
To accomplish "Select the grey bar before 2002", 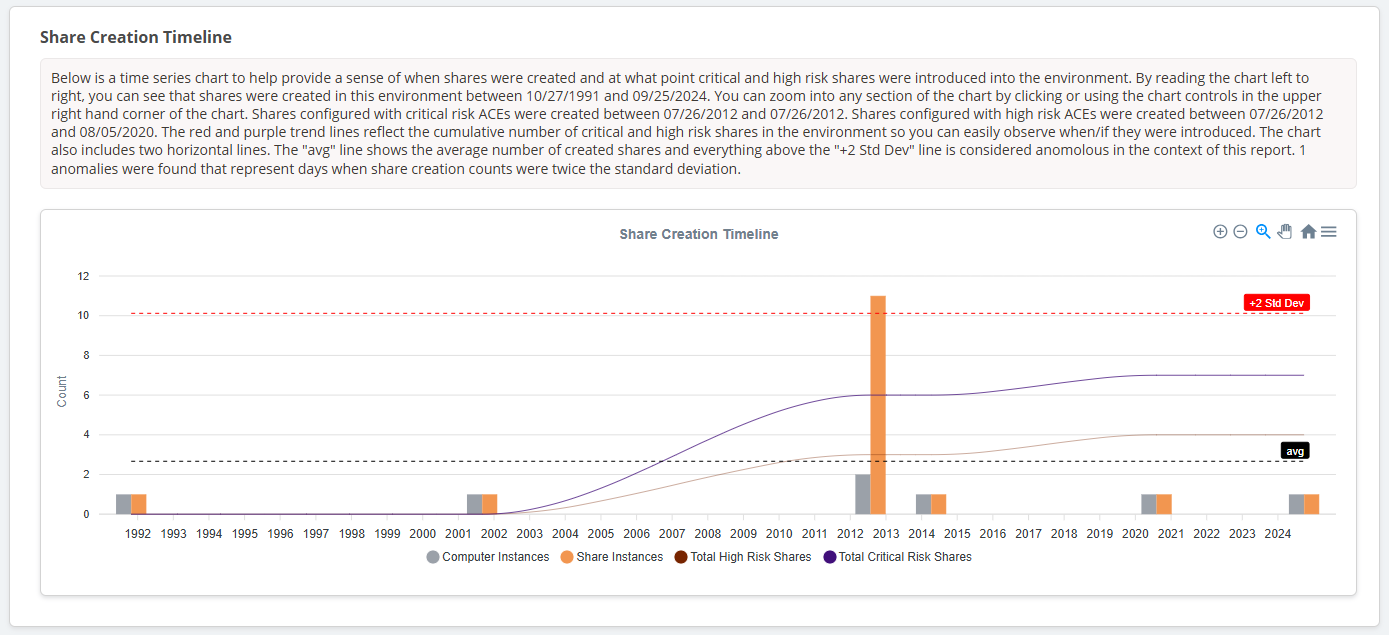I will tap(474, 504).
